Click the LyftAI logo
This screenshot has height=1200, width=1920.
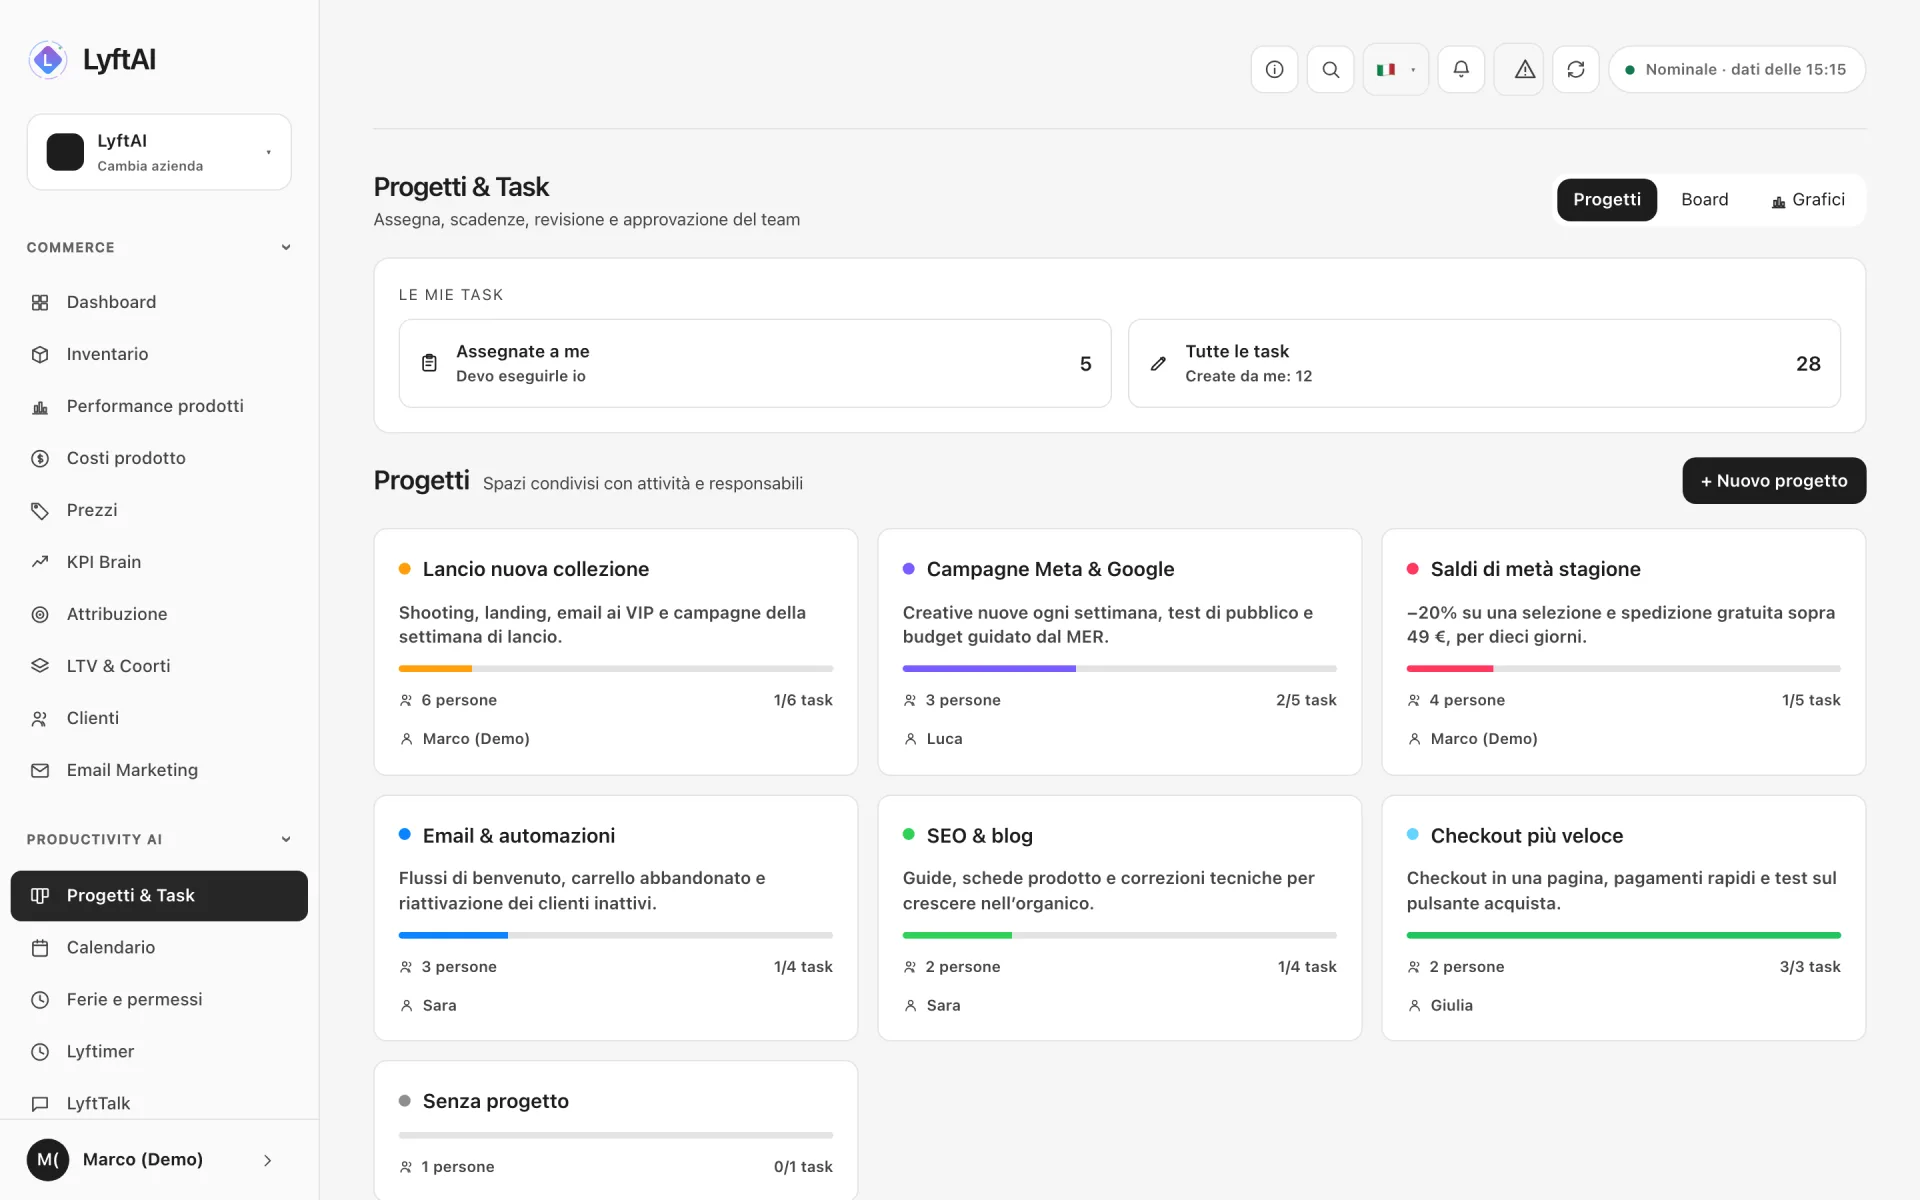coord(92,60)
